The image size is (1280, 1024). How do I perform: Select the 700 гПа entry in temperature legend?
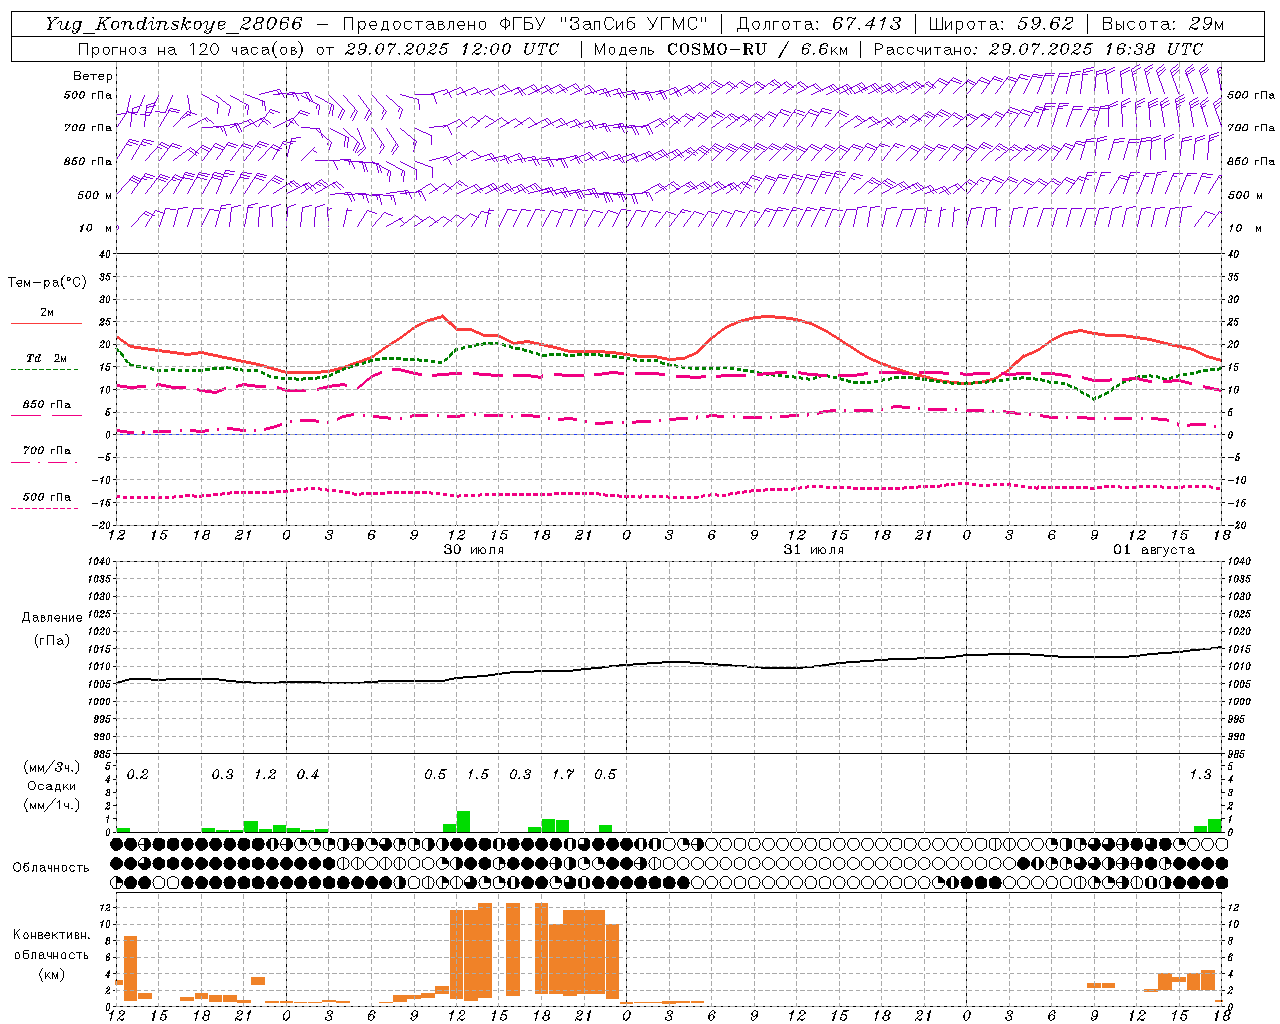(46, 451)
